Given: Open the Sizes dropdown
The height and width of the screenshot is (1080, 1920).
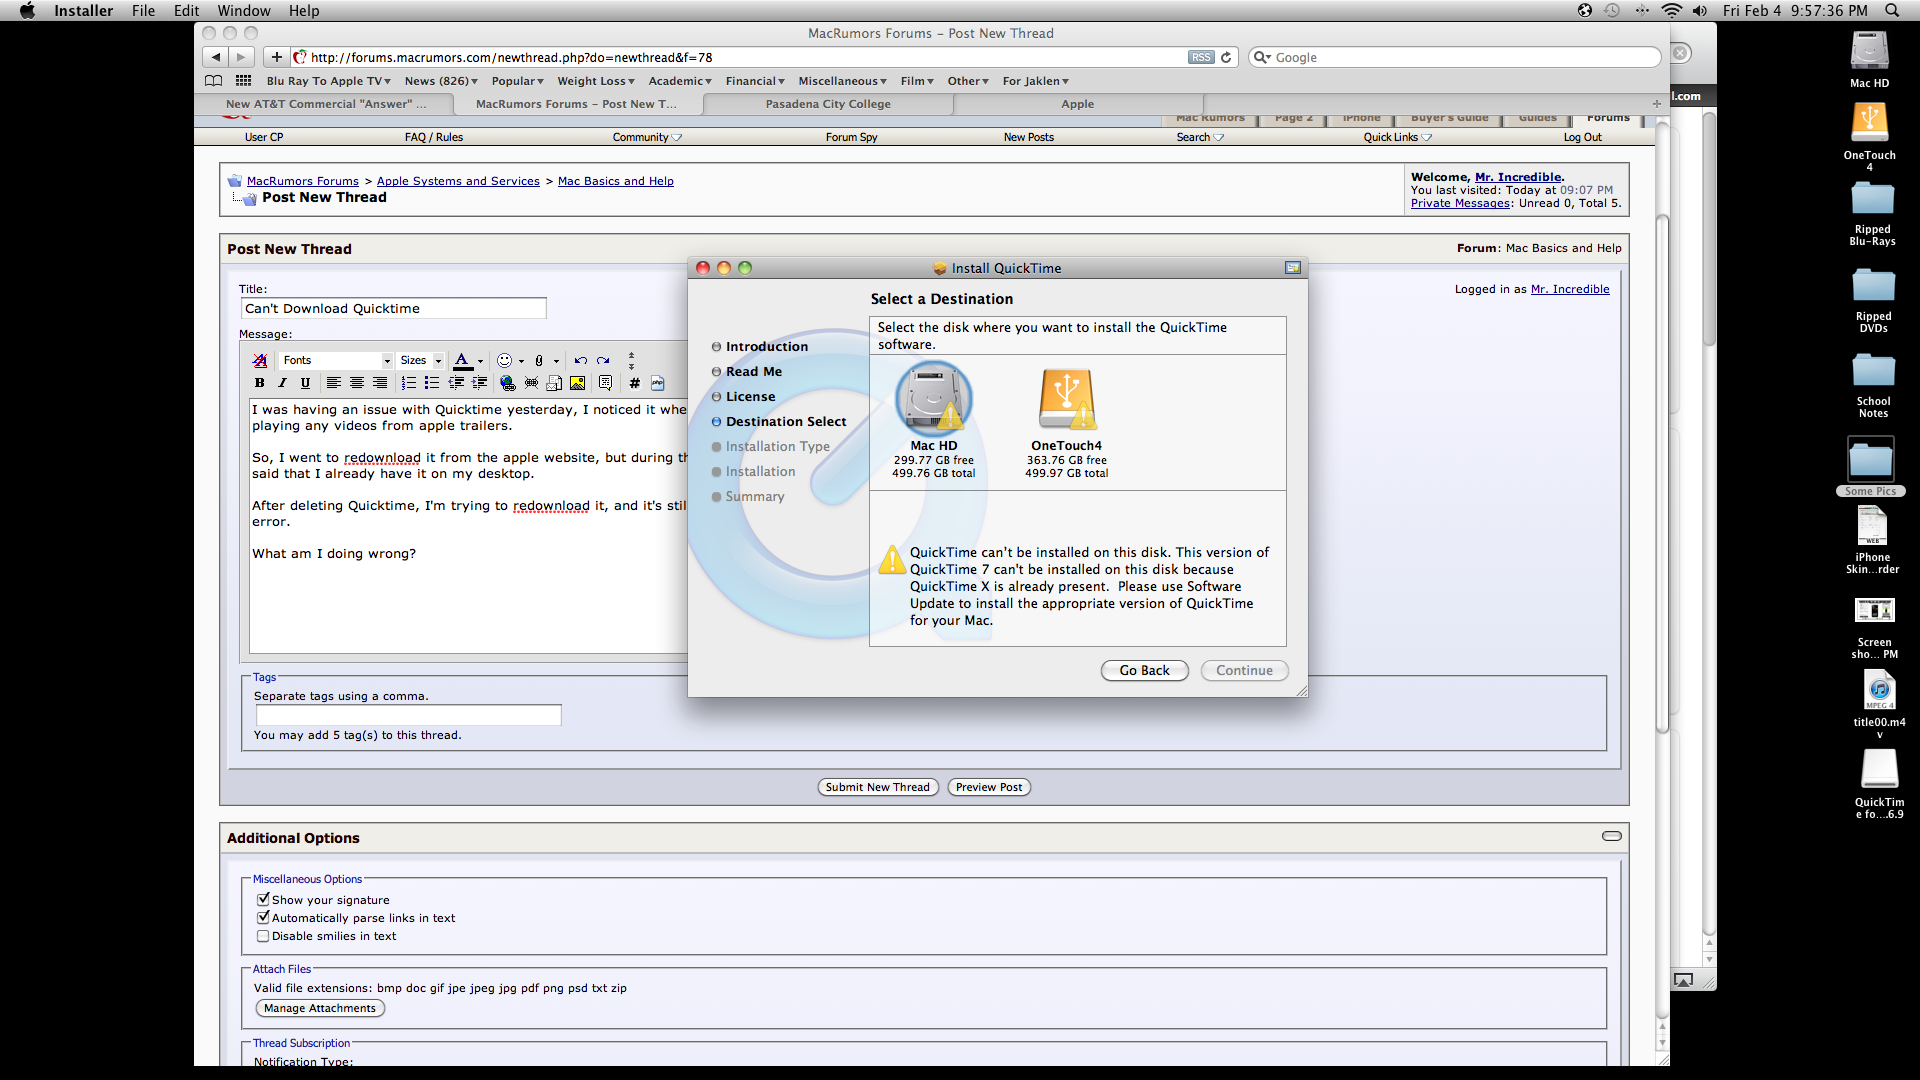Looking at the screenshot, I should [x=421, y=360].
